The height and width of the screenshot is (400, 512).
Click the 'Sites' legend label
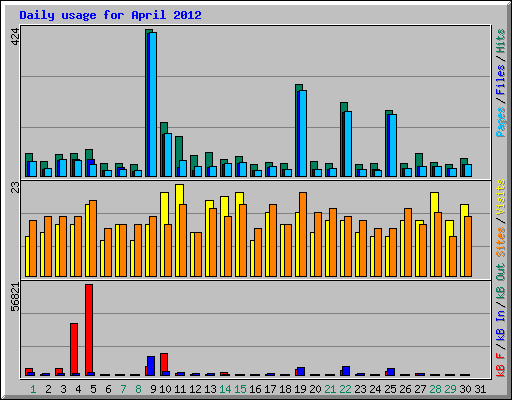500,241
